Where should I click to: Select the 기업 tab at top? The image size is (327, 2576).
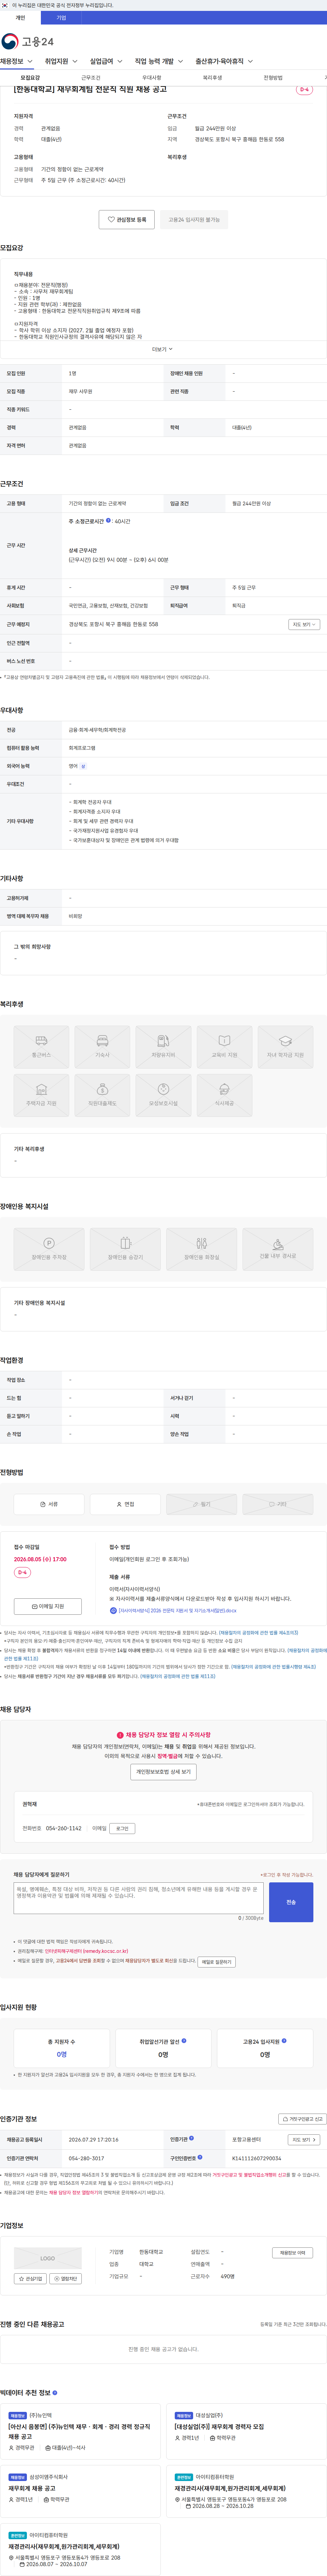[61, 18]
